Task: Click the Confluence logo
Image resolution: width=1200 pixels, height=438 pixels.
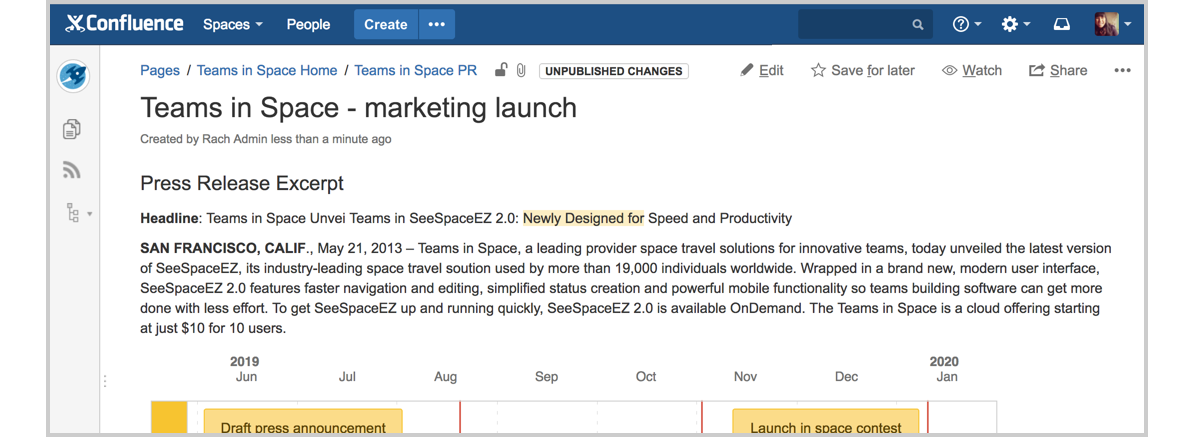Action: pyautogui.click(x=124, y=24)
